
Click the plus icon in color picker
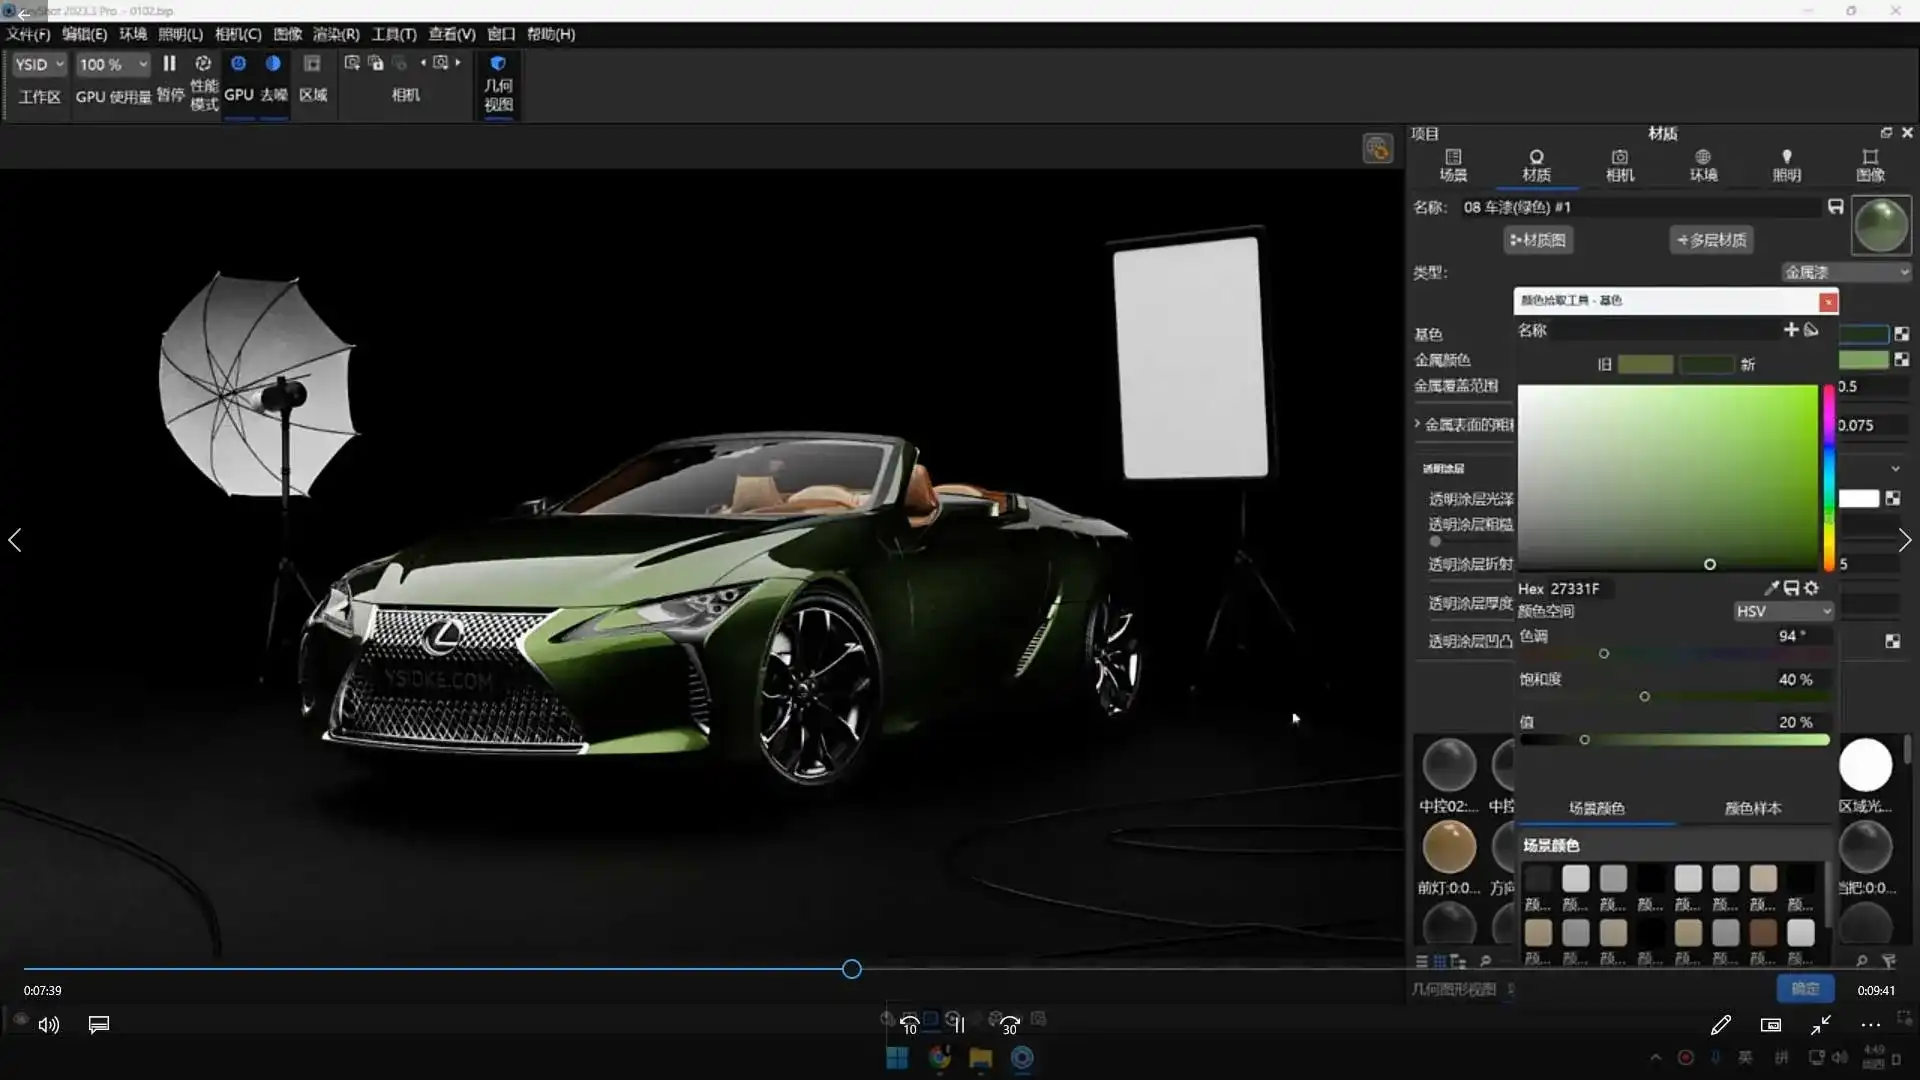coord(1790,329)
